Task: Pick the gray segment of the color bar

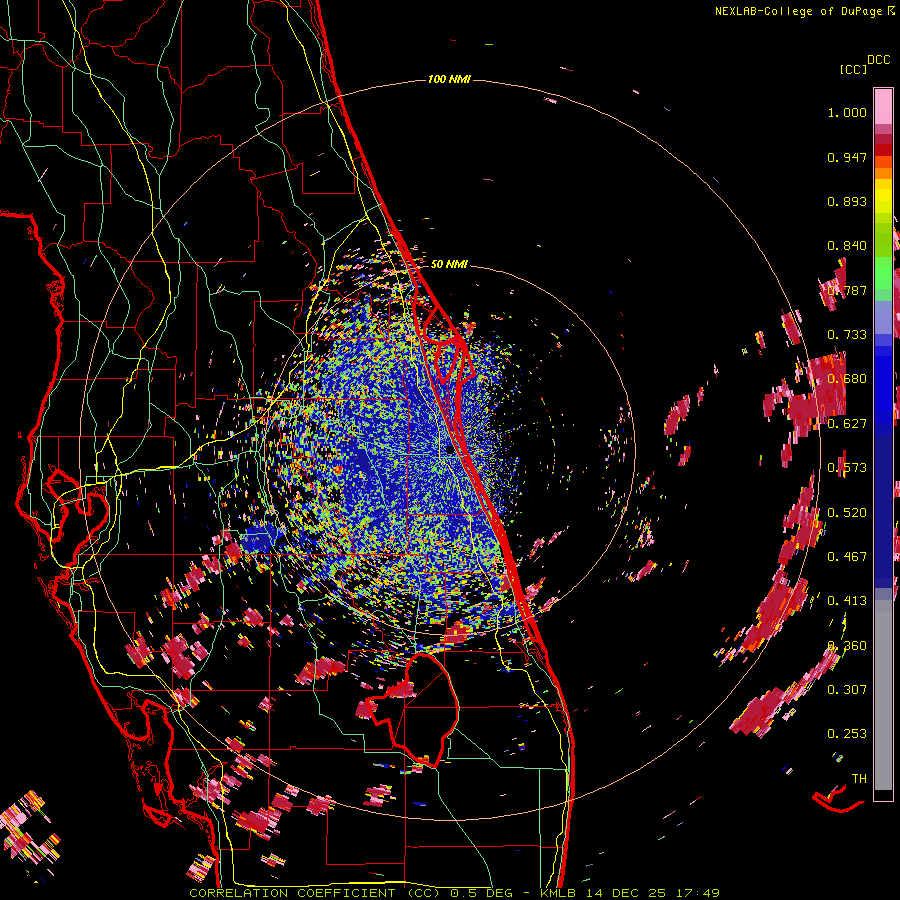Action: [x=883, y=695]
